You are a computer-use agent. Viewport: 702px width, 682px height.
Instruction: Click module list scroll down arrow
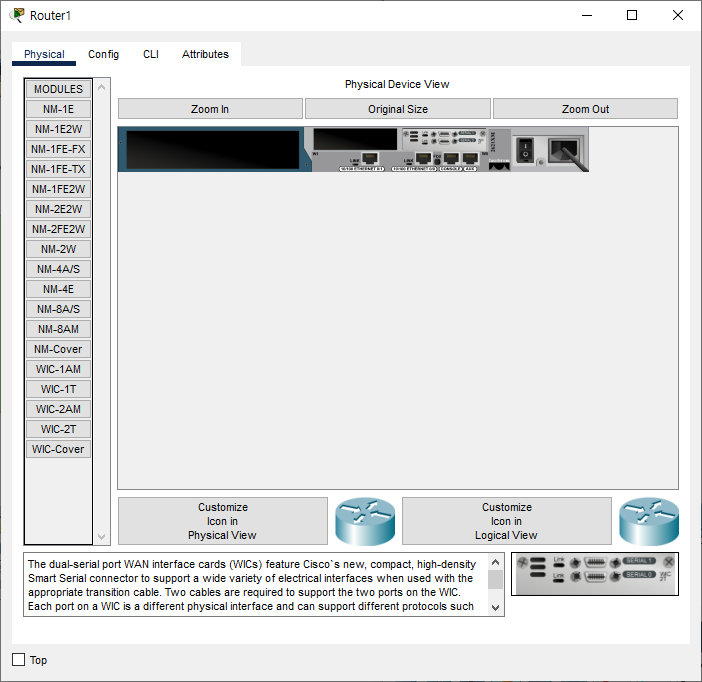tap(102, 536)
